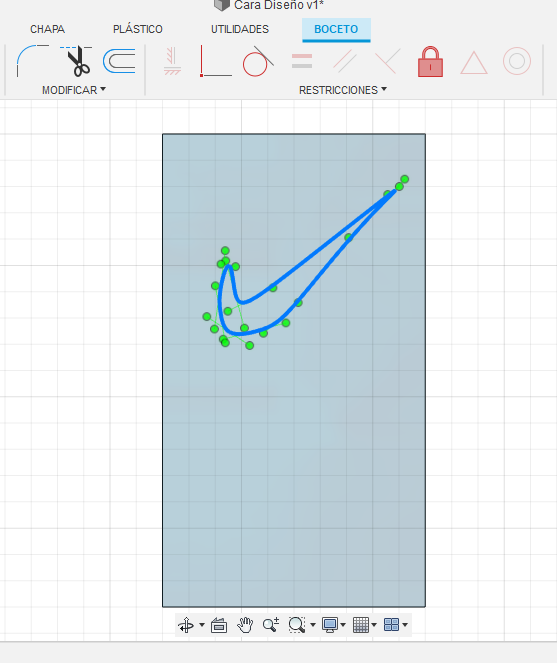Expand the Display Settings dropdown arrow

click(x=343, y=625)
